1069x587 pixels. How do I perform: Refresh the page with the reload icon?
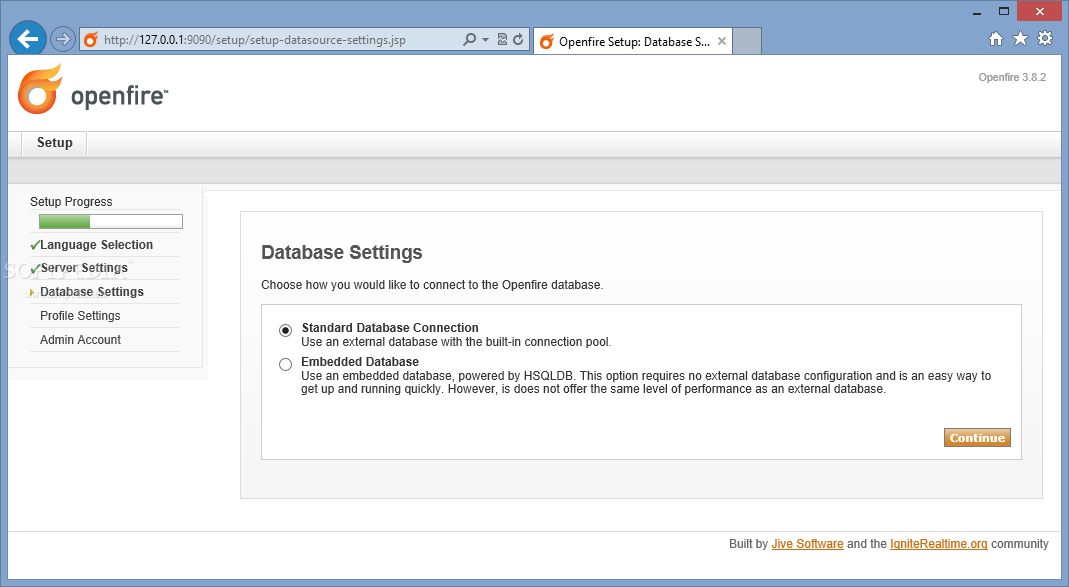518,40
